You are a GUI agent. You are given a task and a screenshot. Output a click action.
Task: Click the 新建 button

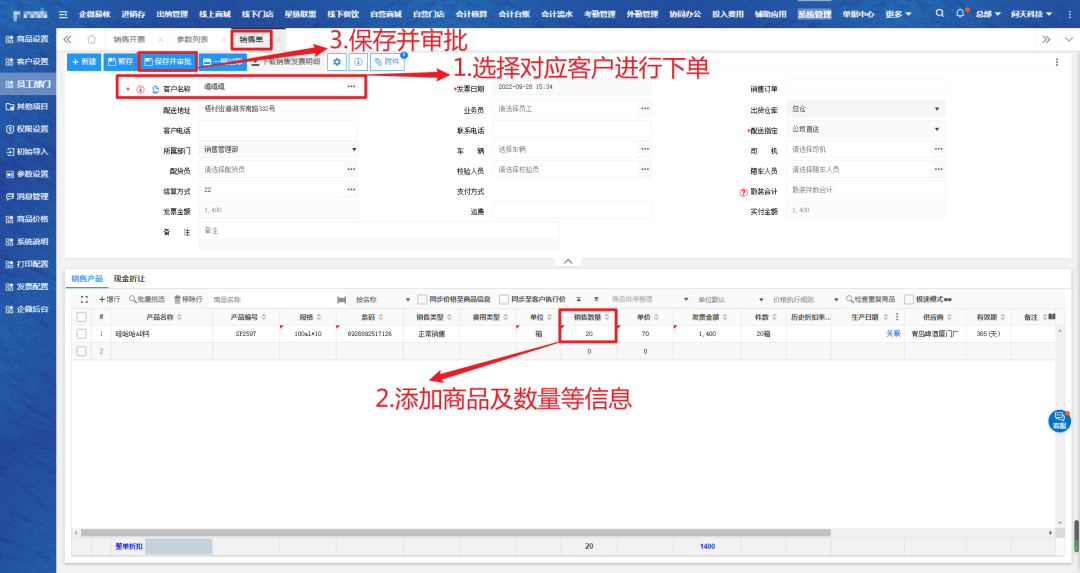84,62
